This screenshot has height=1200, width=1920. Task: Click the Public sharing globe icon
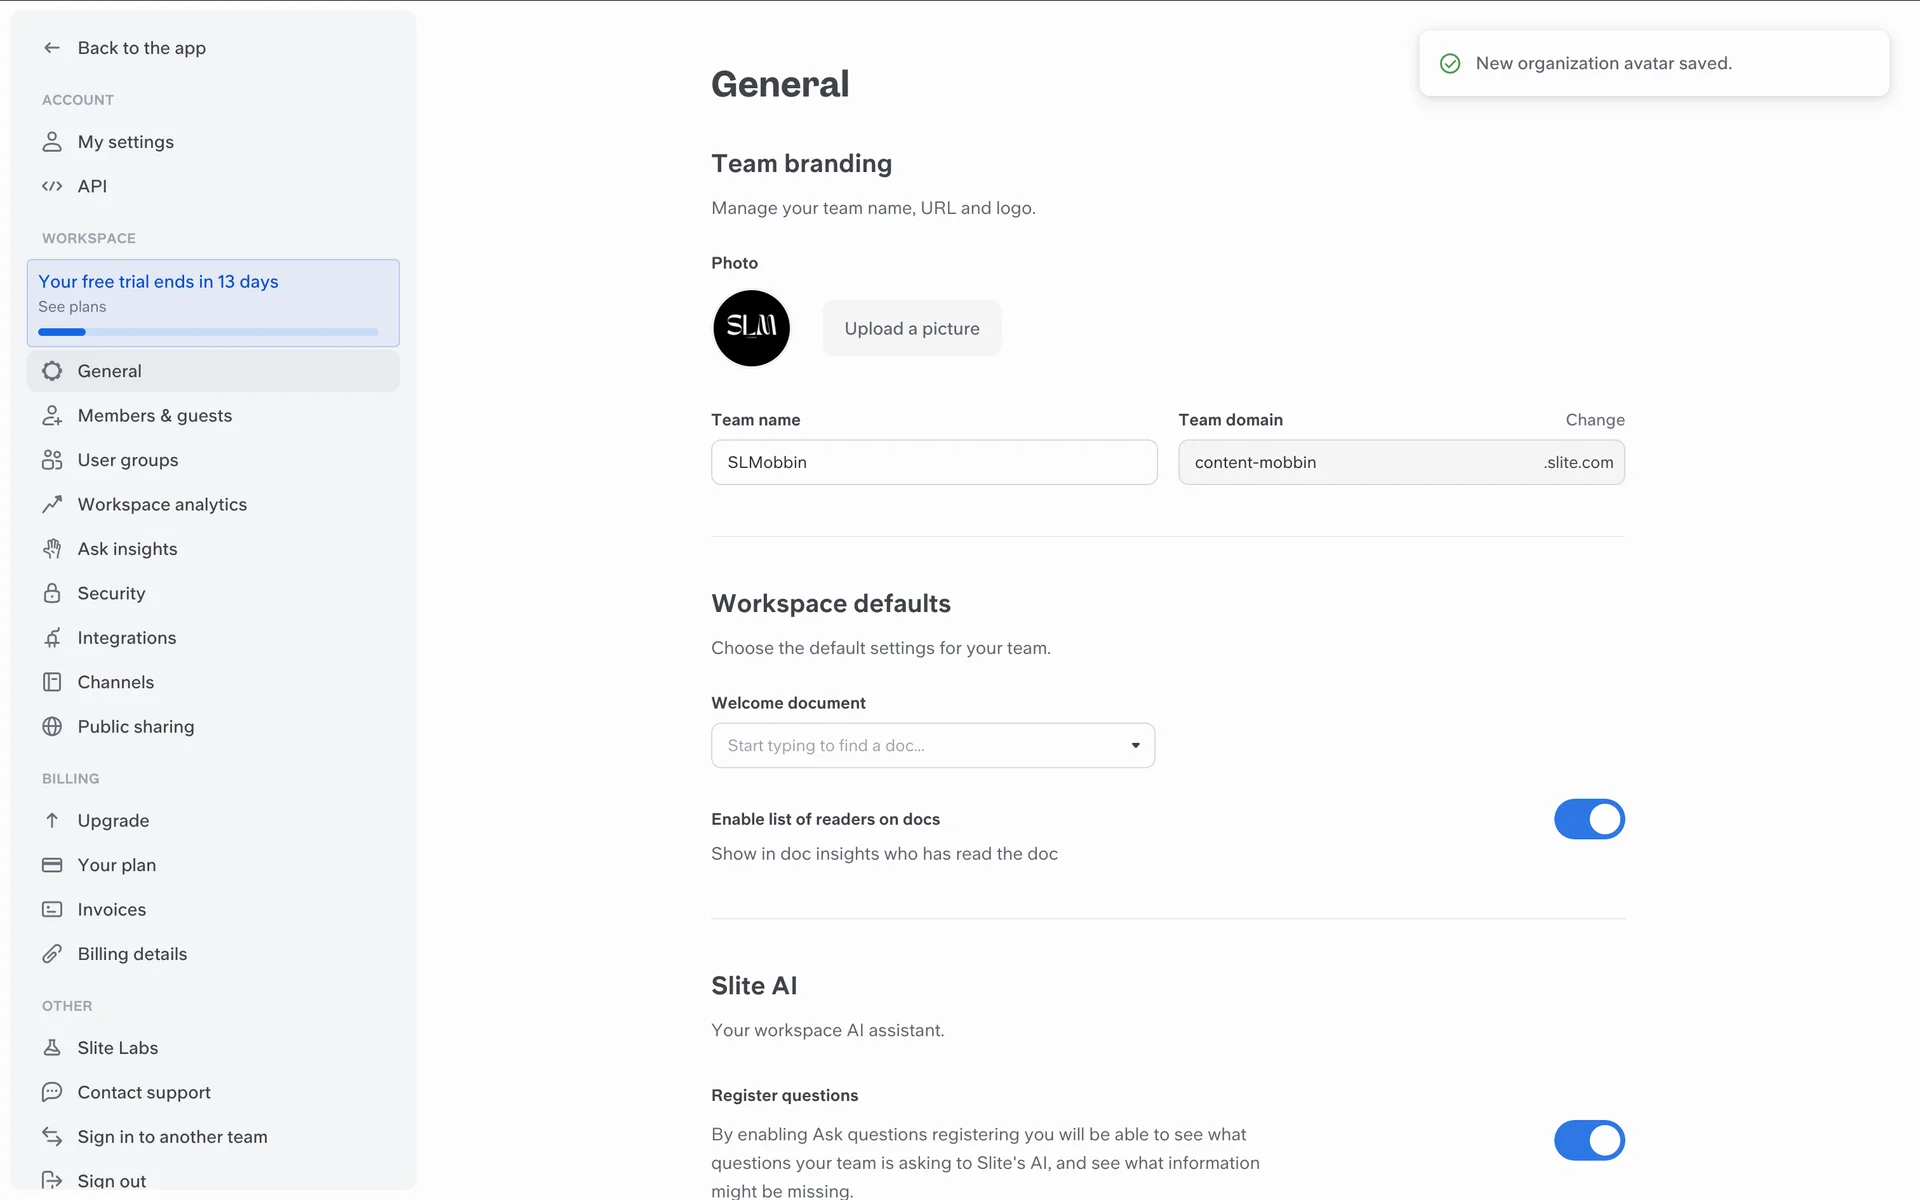(x=52, y=727)
